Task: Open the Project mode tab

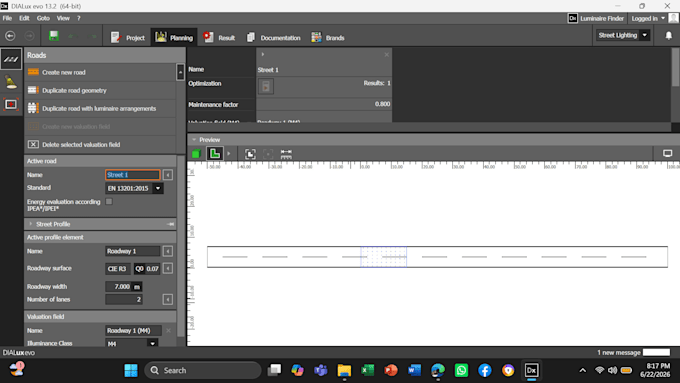Action: pyautogui.click(x=128, y=38)
